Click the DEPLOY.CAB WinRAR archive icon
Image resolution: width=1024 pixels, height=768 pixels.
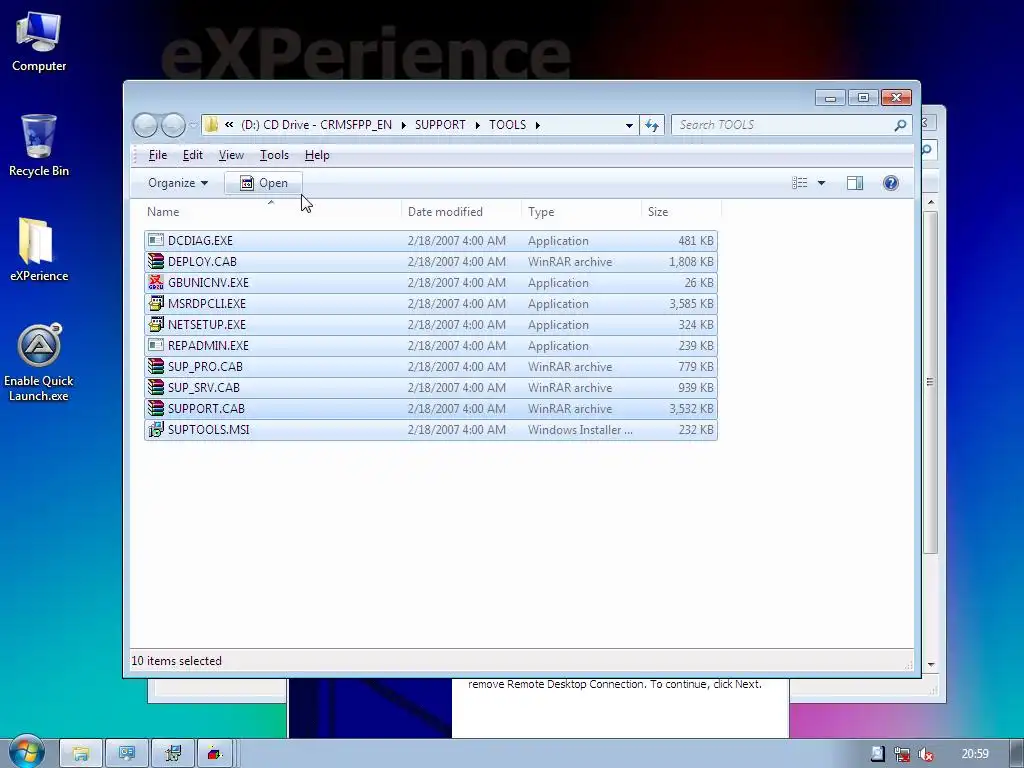click(x=155, y=261)
